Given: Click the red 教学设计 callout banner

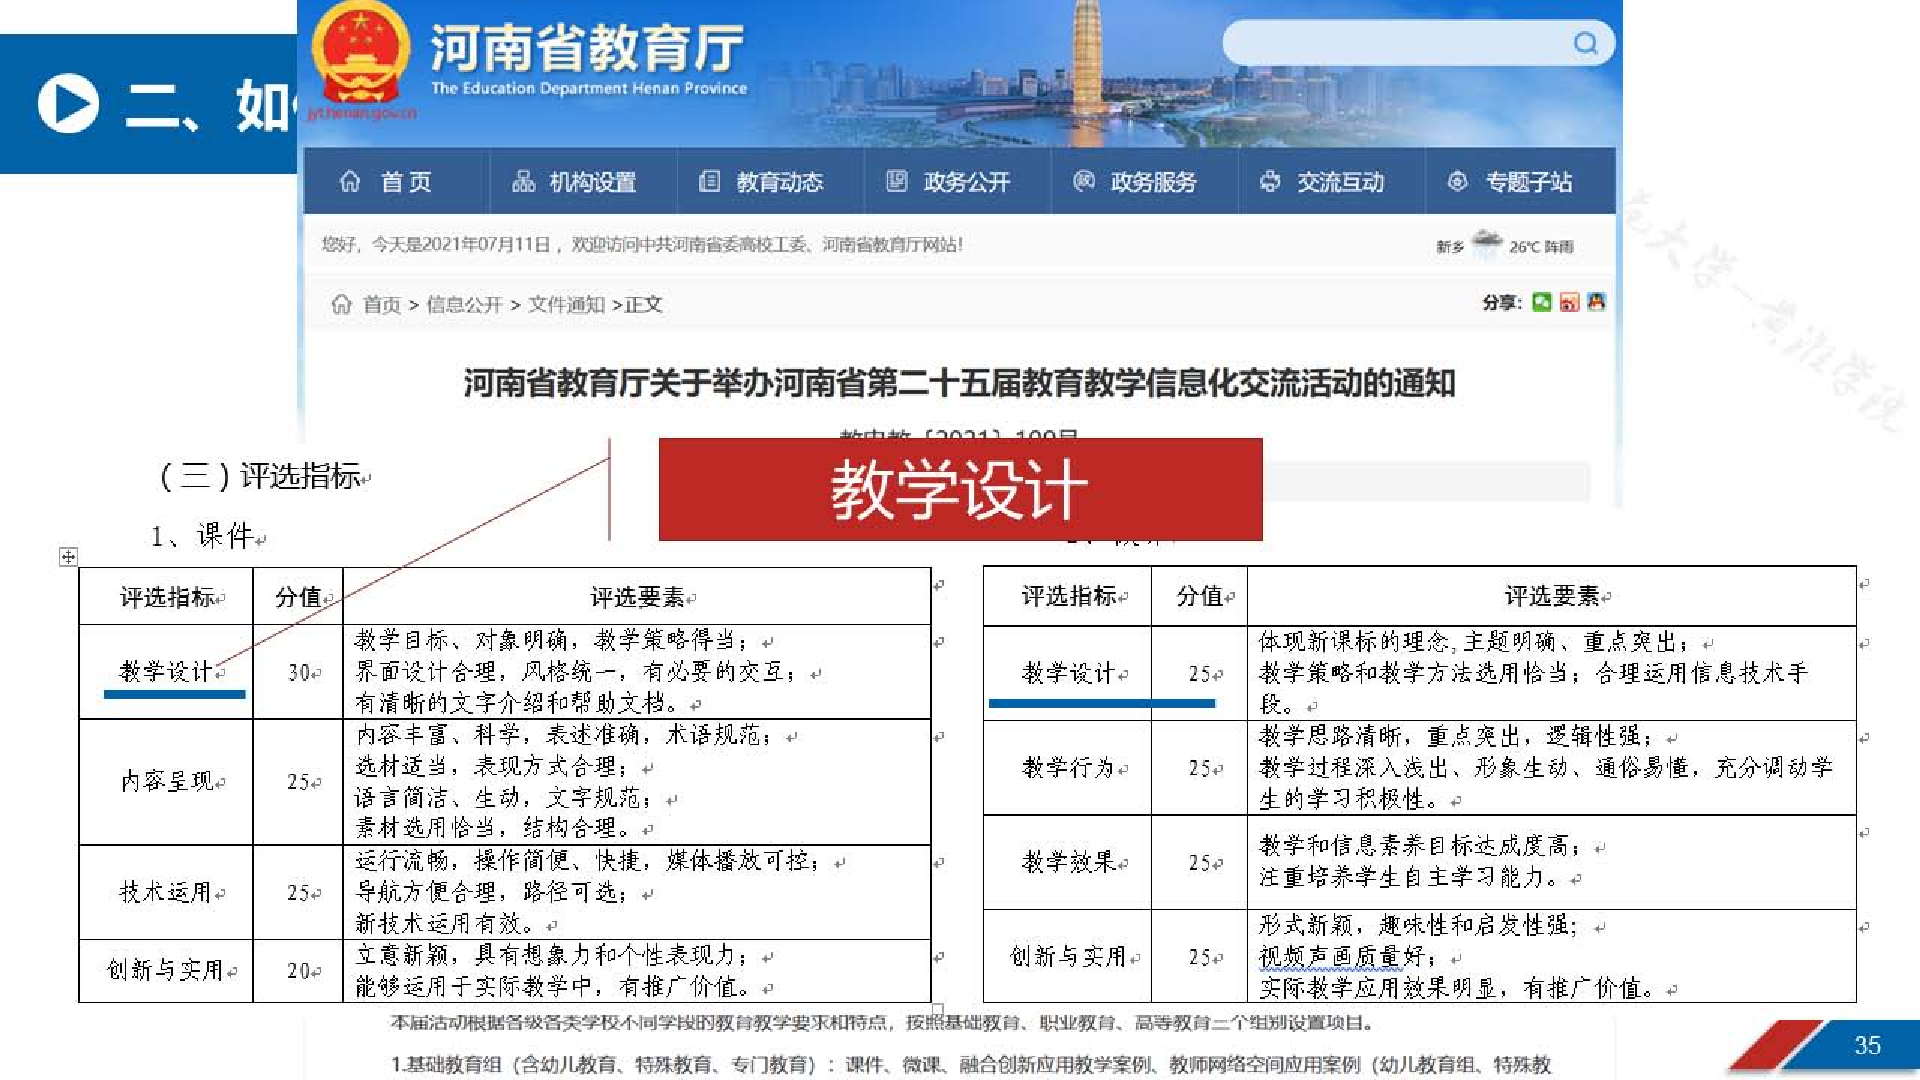Looking at the screenshot, I should (960, 489).
